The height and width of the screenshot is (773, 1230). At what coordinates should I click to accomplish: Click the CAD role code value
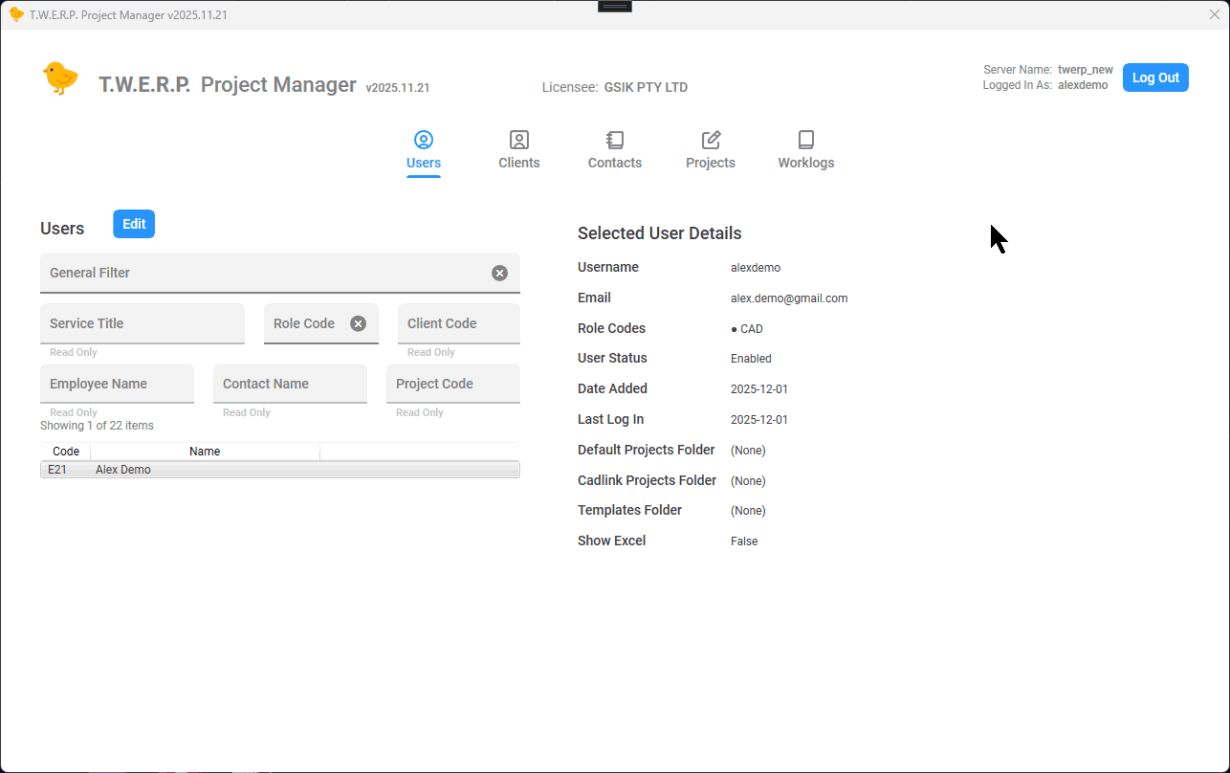pyautogui.click(x=747, y=328)
